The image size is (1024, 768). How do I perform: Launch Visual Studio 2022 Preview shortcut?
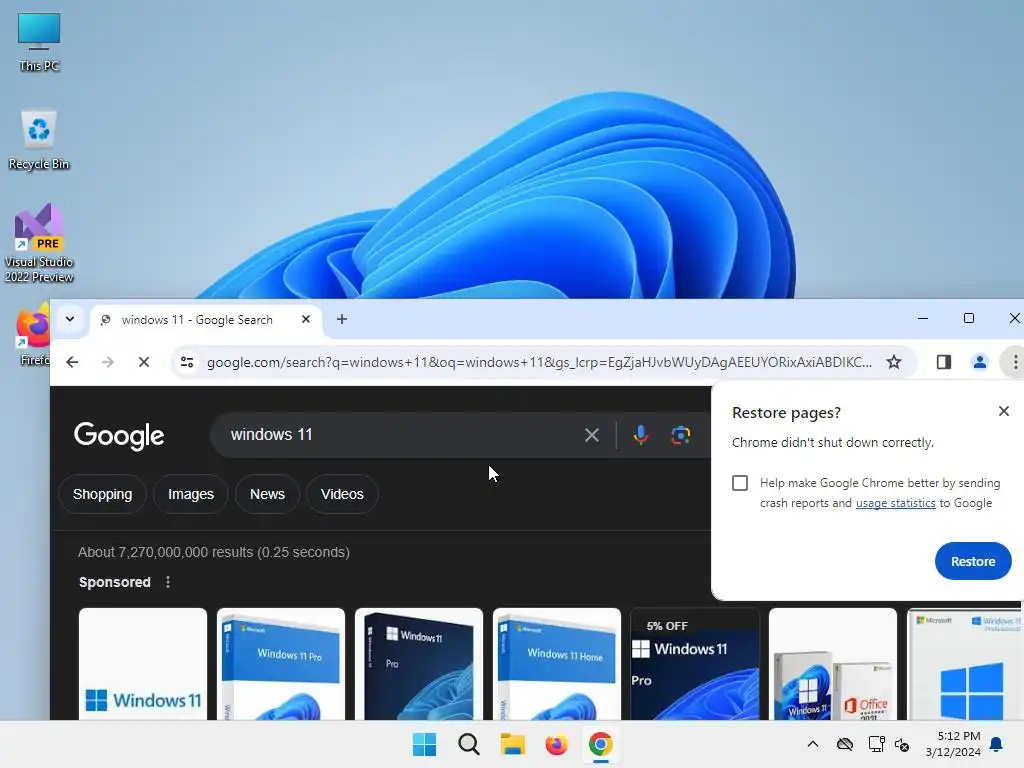click(x=39, y=244)
